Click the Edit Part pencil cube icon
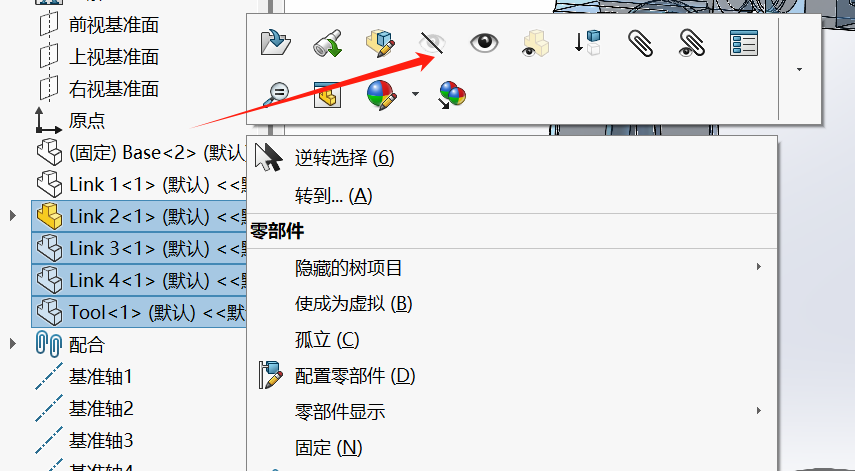The height and width of the screenshot is (471, 855). [x=380, y=43]
